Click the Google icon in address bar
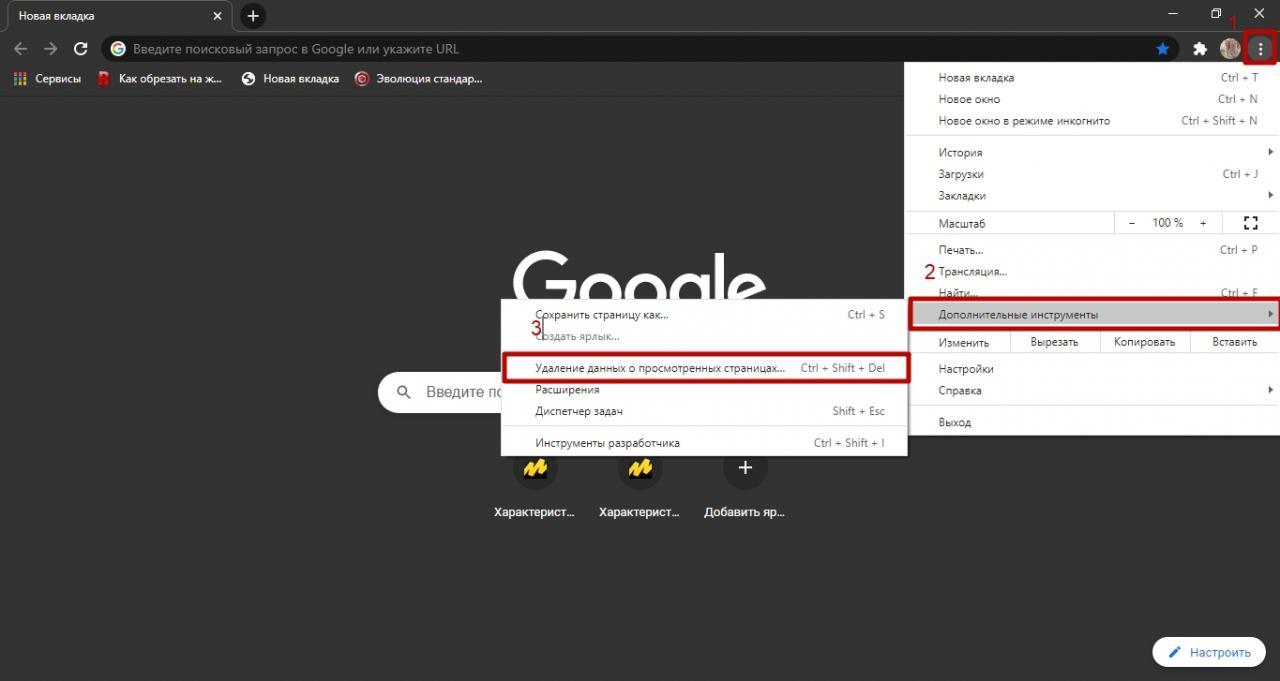The height and width of the screenshot is (681, 1280). pos(118,49)
